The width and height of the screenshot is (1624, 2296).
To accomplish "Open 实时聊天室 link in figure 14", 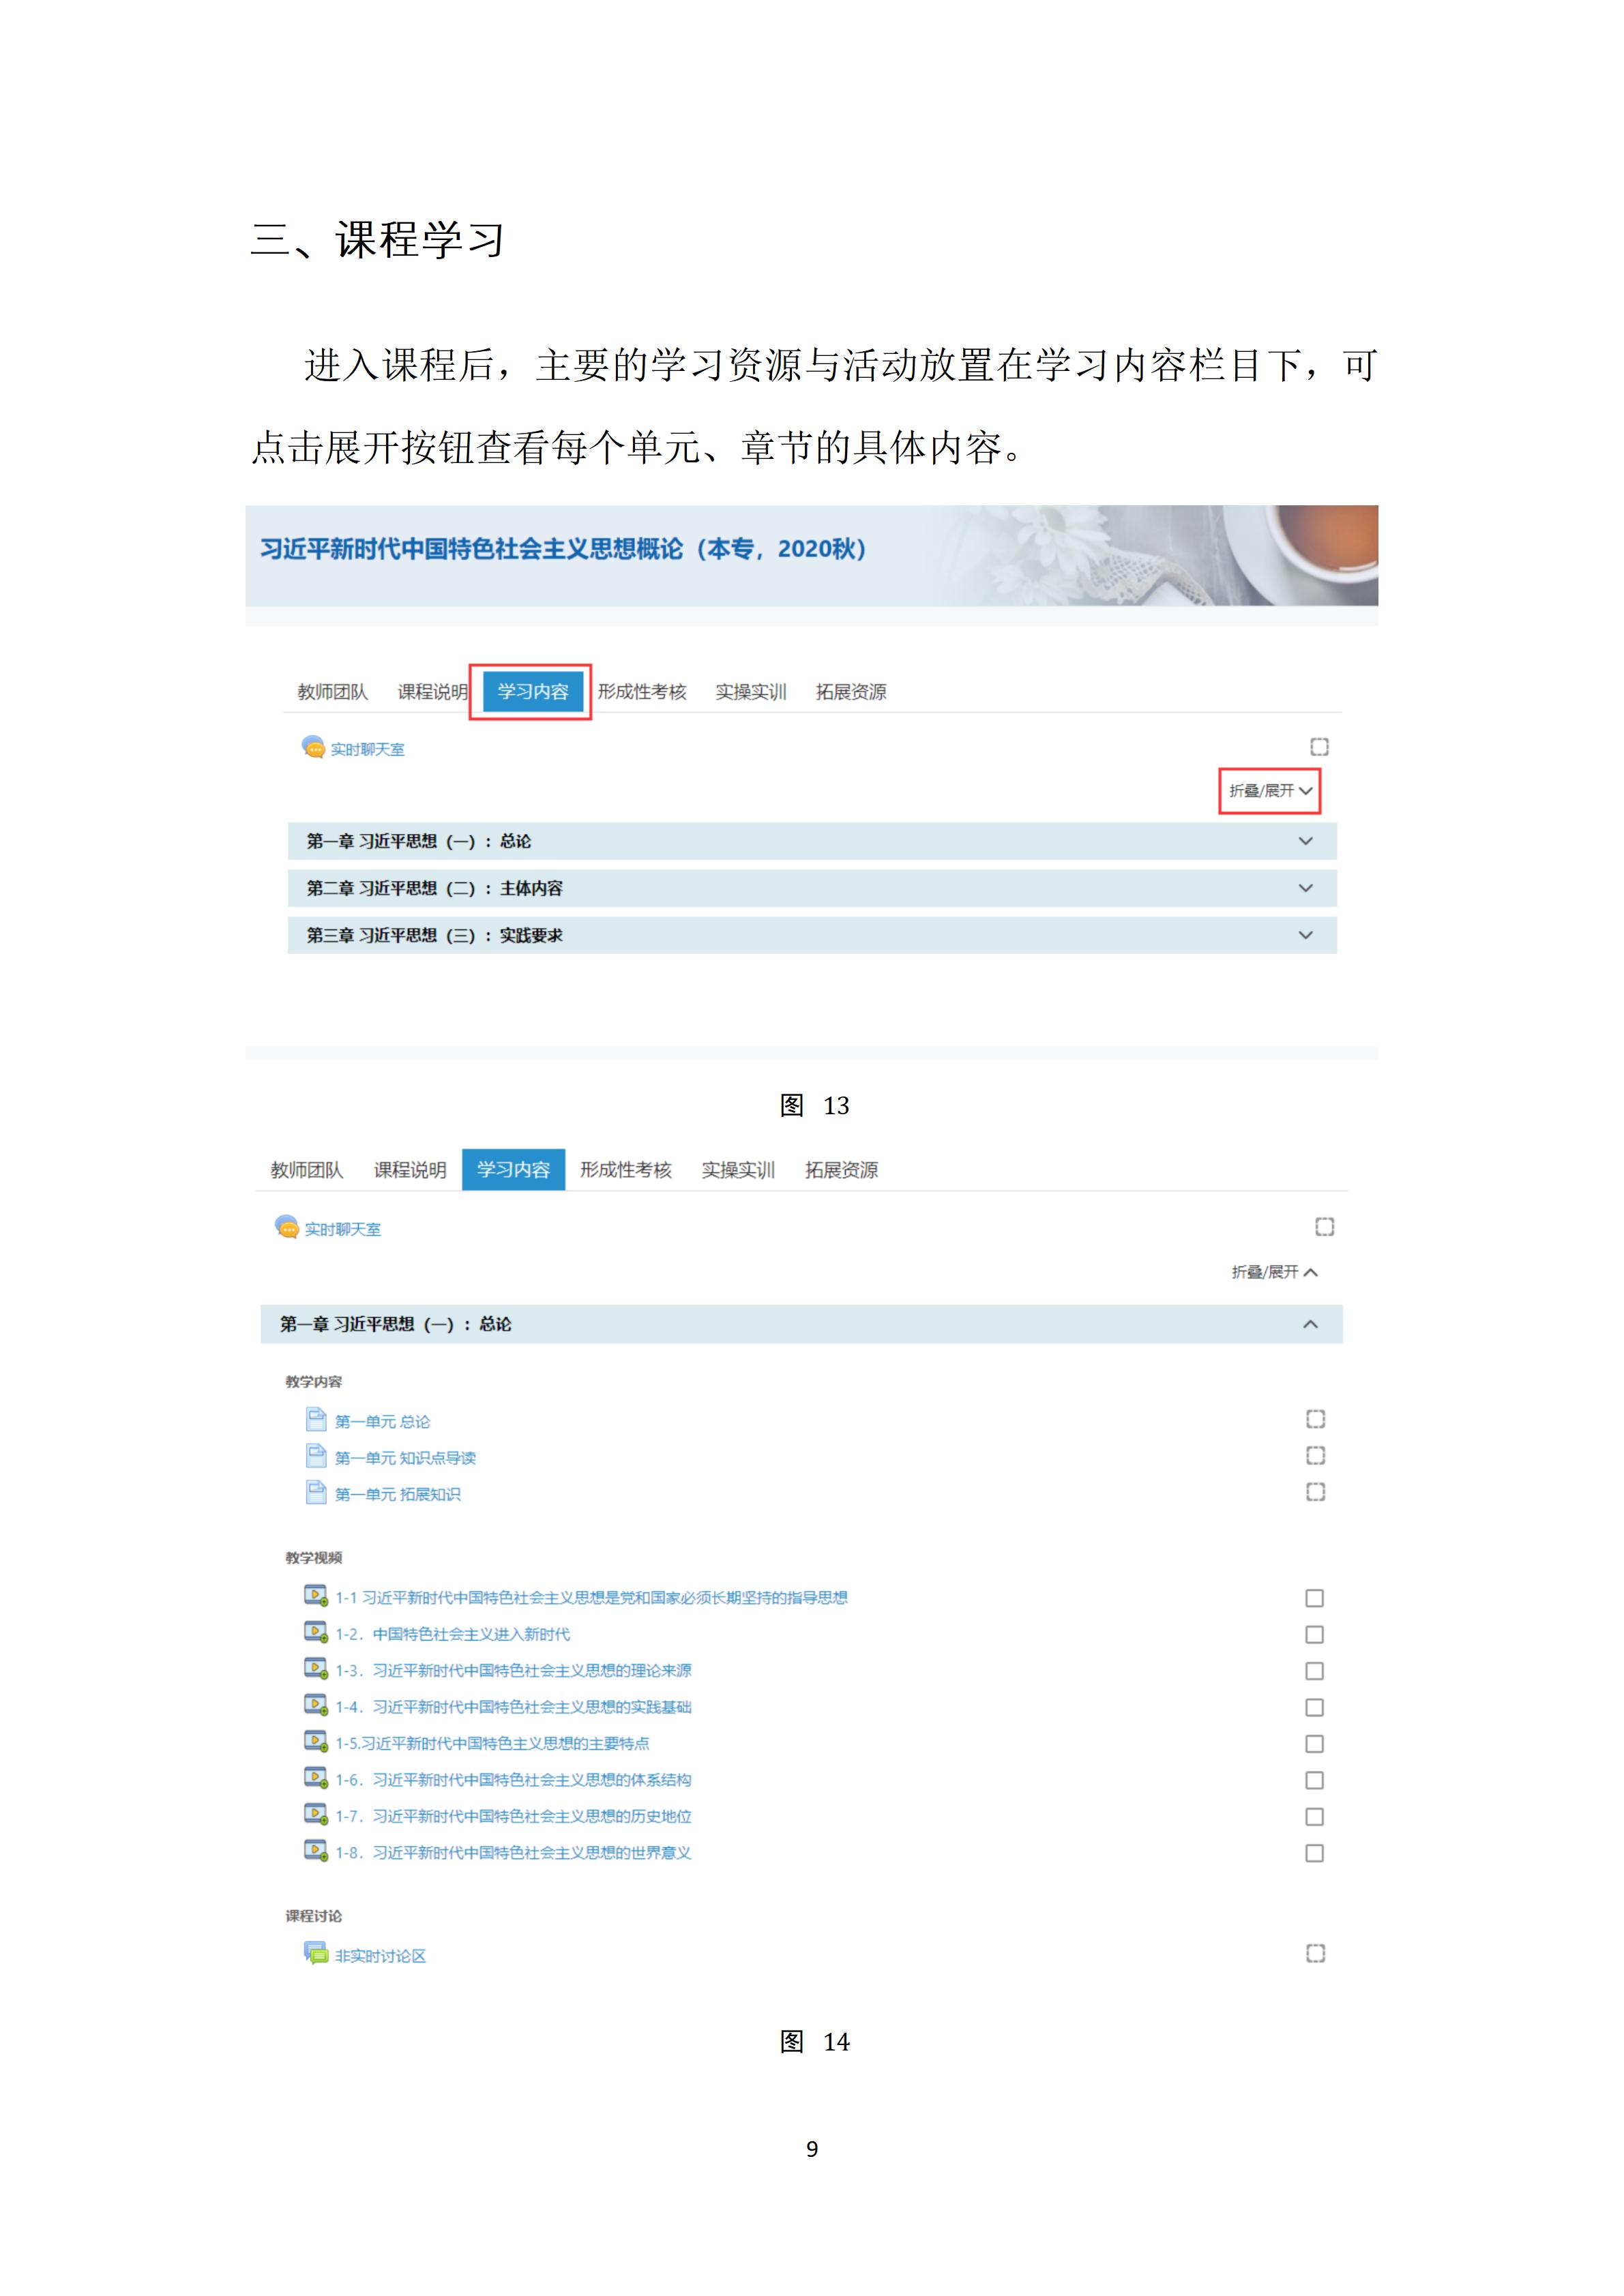I will pyautogui.click(x=343, y=1229).
